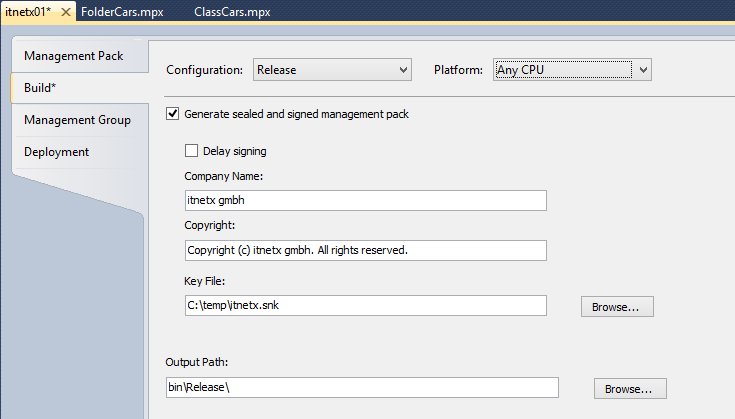Expand the Configuration dropdown showing Release
Image resolution: width=735 pixels, height=419 pixels.
point(332,70)
